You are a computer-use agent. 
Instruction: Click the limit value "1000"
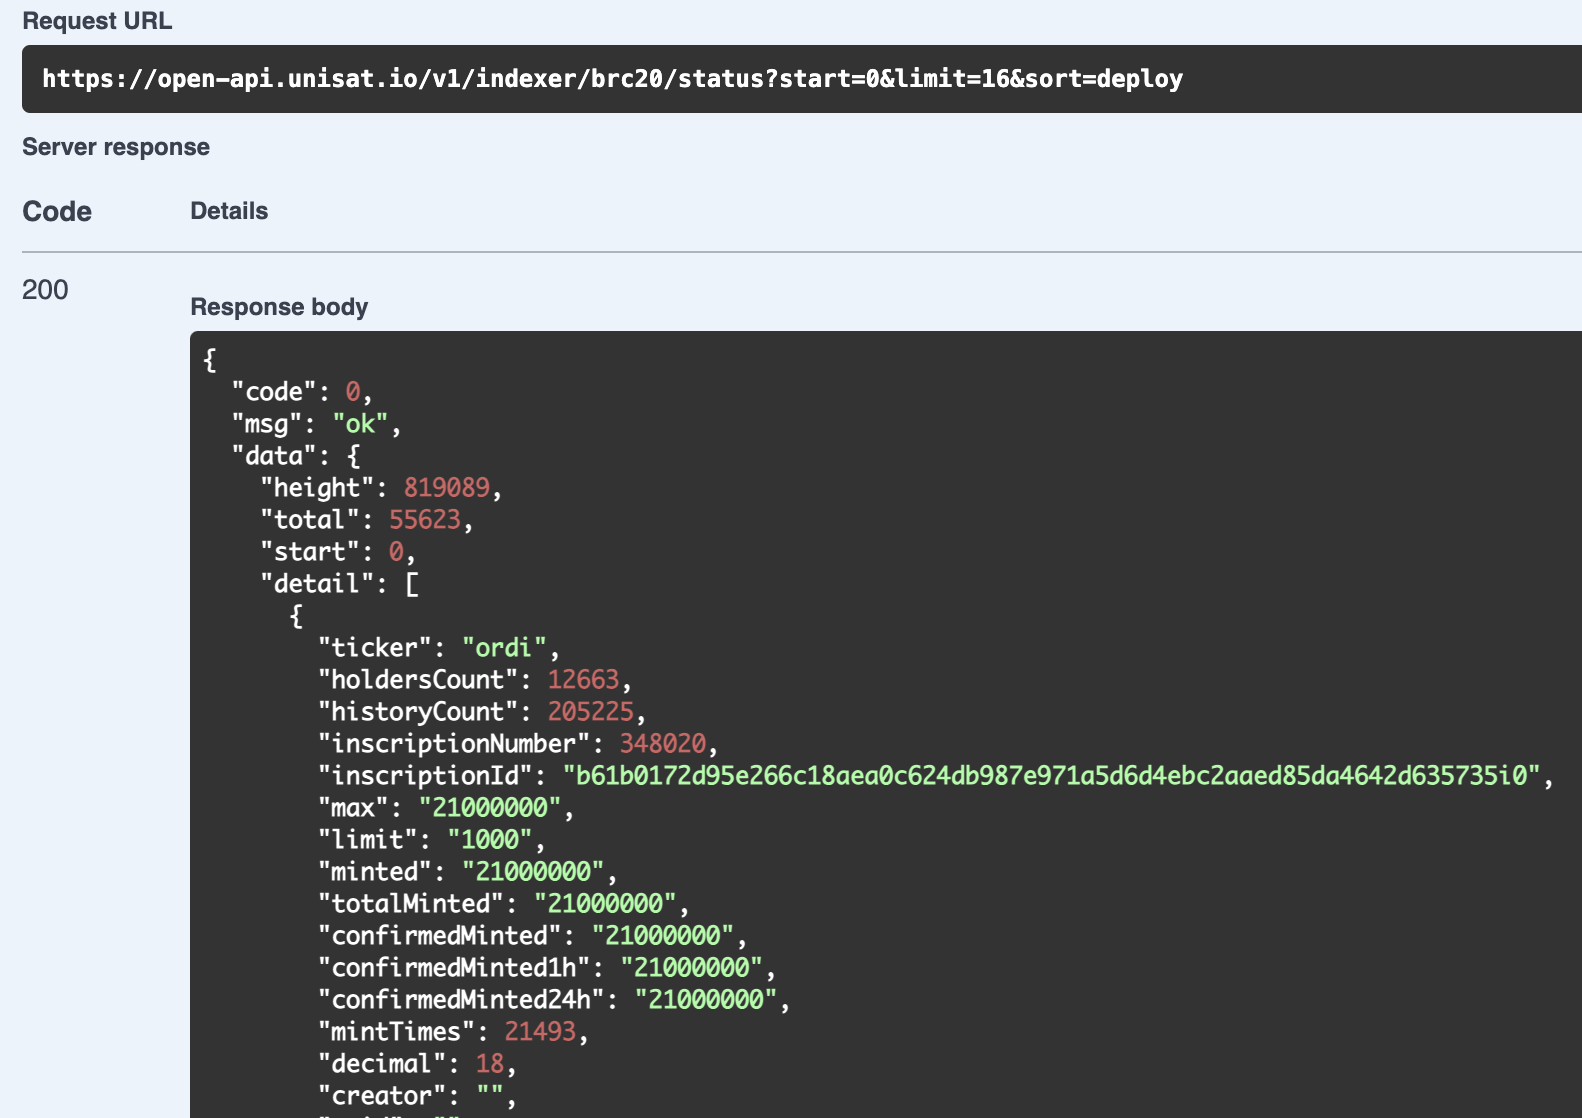tap(490, 840)
